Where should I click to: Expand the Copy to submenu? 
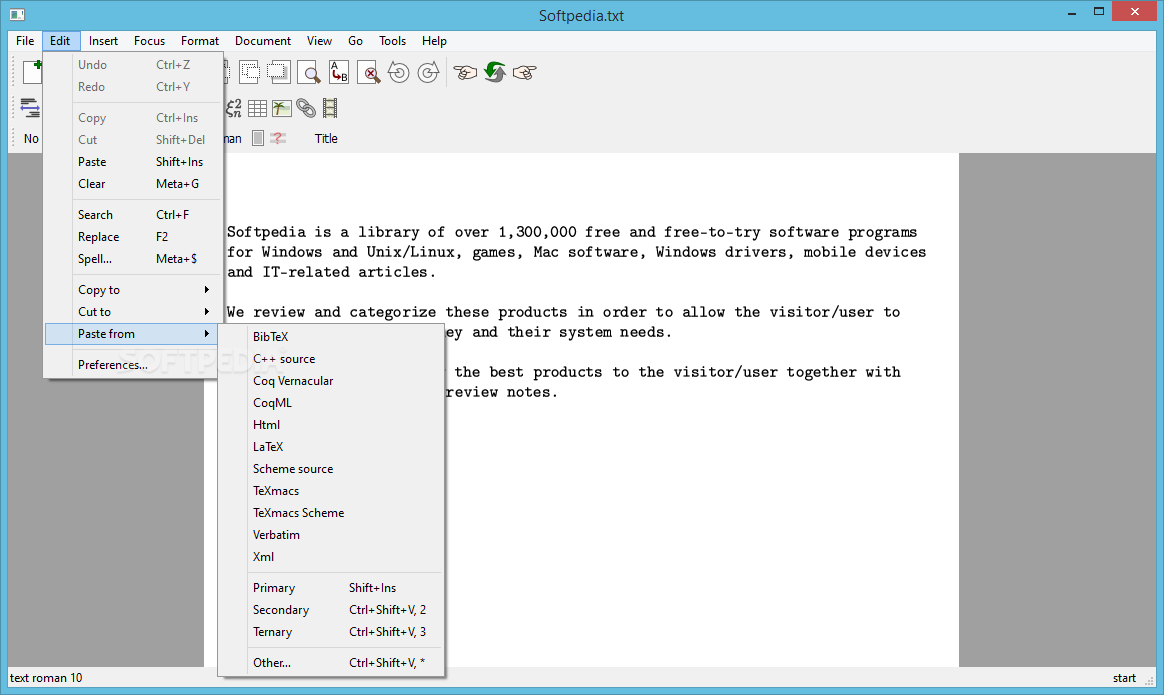click(x=133, y=290)
